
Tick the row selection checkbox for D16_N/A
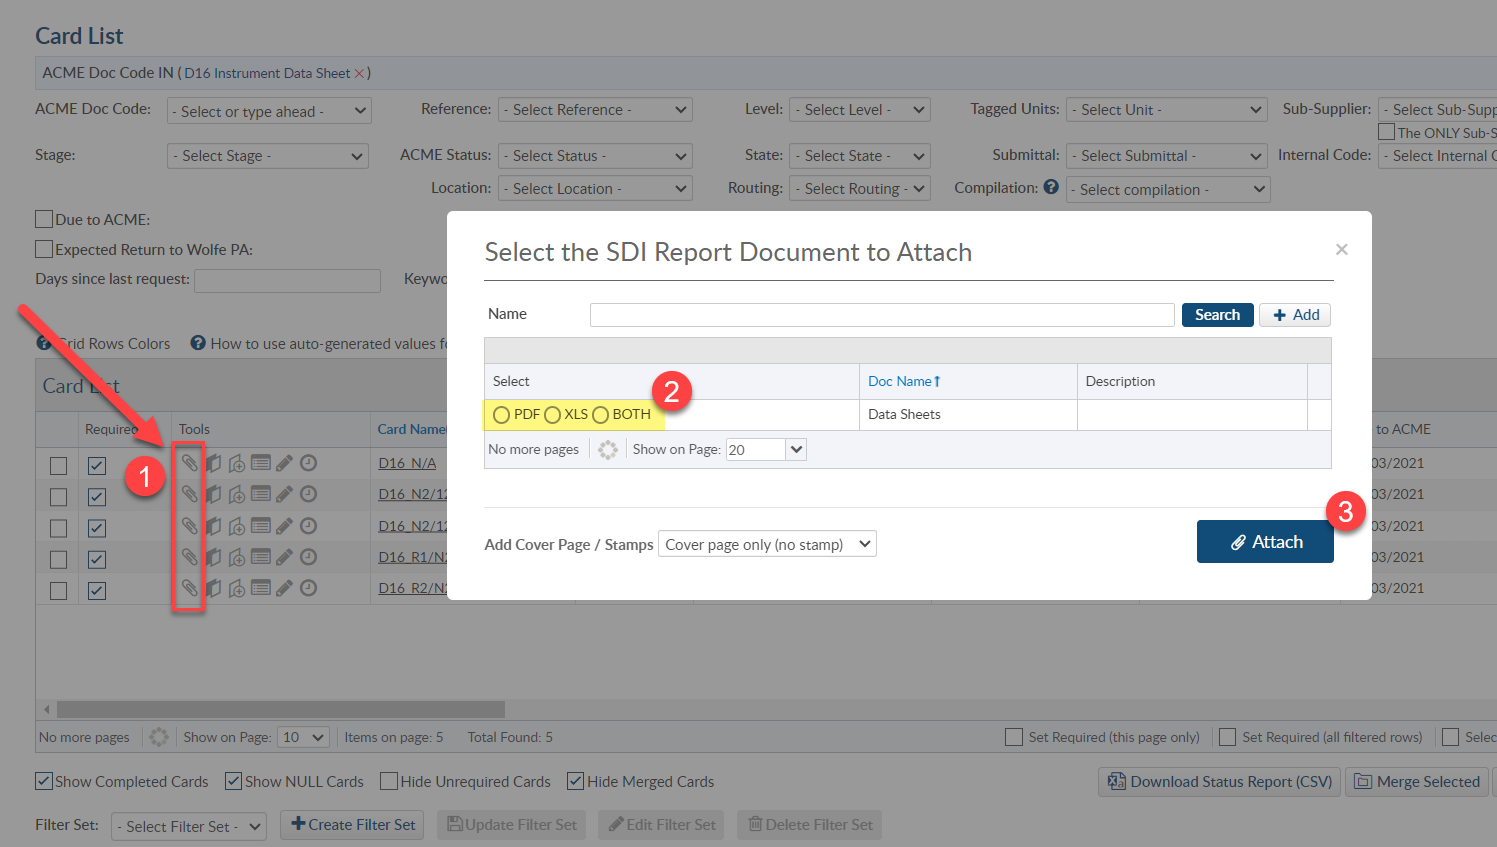coord(59,466)
